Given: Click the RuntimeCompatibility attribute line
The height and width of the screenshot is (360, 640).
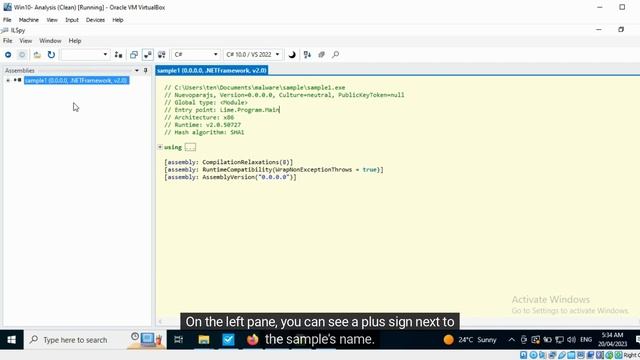Looking at the screenshot, I should point(274,169).
